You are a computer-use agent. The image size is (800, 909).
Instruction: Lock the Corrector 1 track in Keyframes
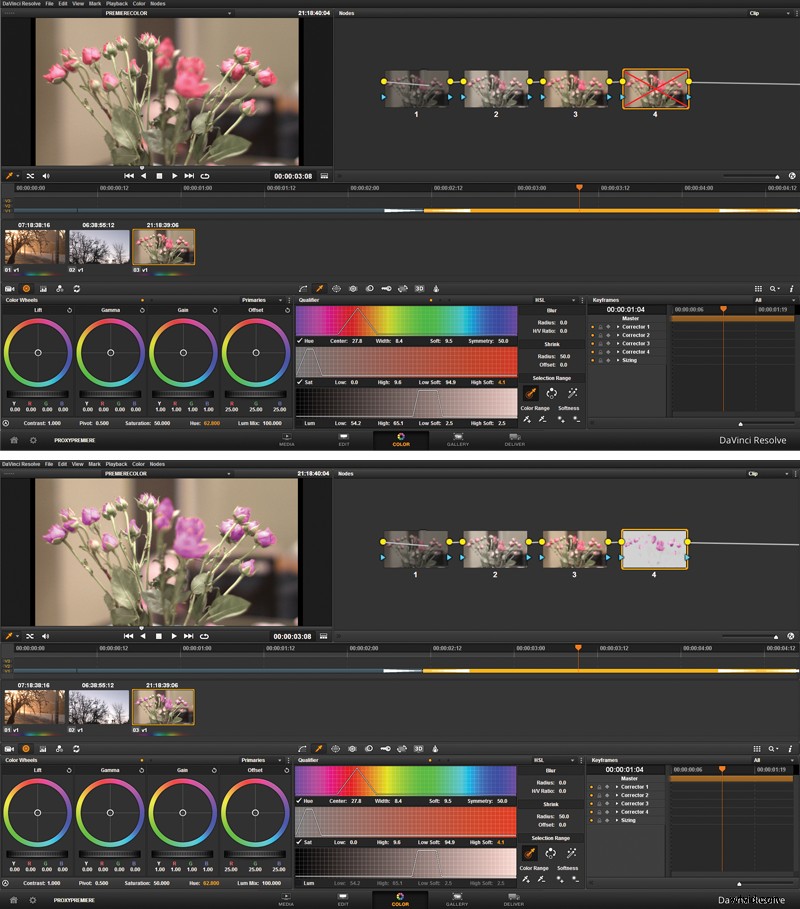600,328
